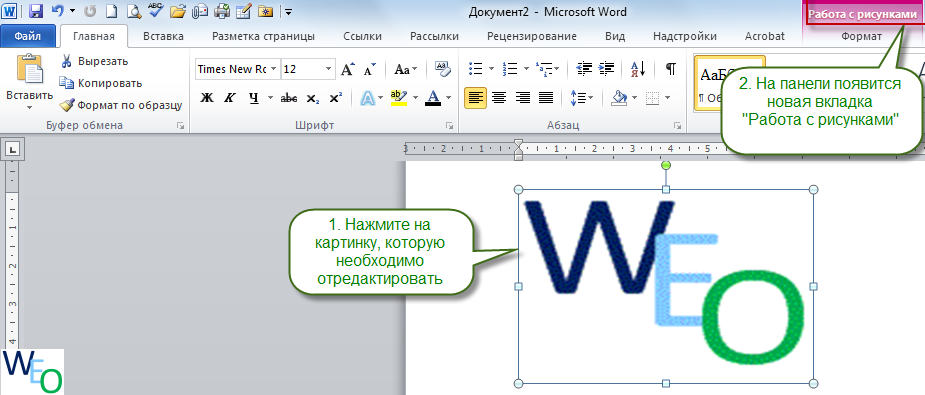The height and width of the screenshot is (395, 925).
Task: Open the Надстройки tab
Action: coord(685,36)
